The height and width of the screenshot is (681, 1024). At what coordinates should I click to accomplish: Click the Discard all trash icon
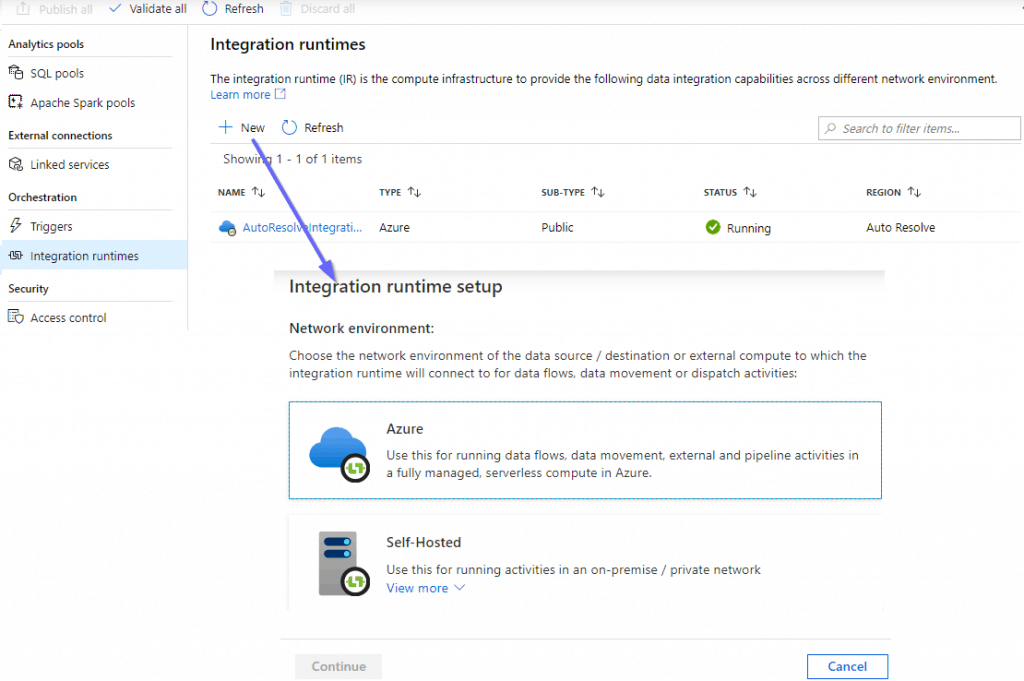click(x=285, y=8)
